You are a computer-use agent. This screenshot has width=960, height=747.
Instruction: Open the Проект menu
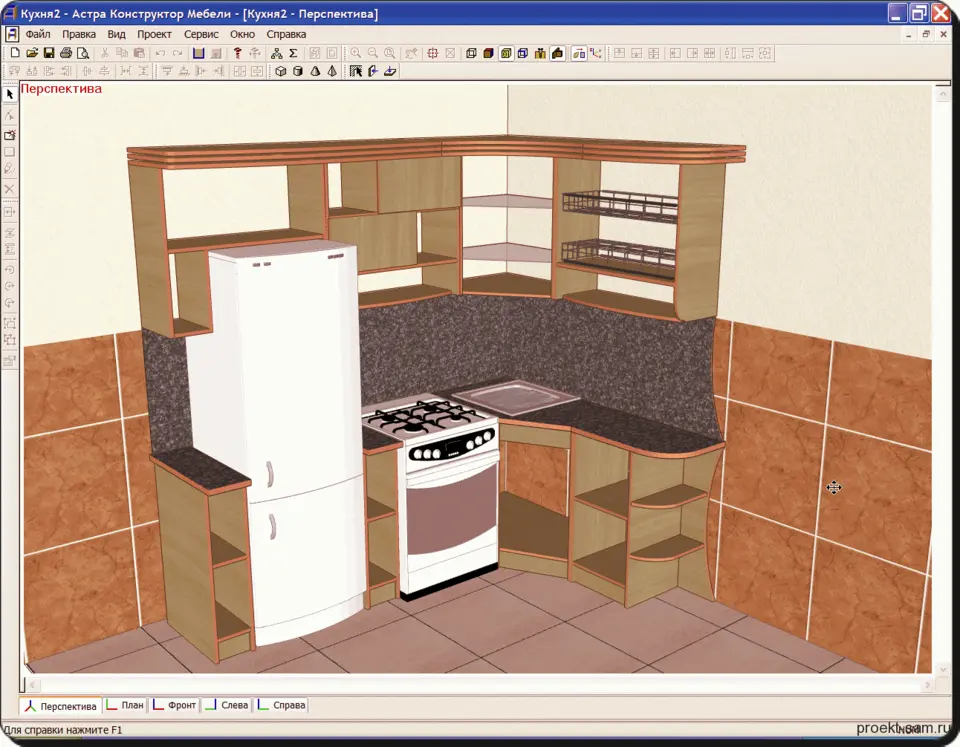pos(154,34)
